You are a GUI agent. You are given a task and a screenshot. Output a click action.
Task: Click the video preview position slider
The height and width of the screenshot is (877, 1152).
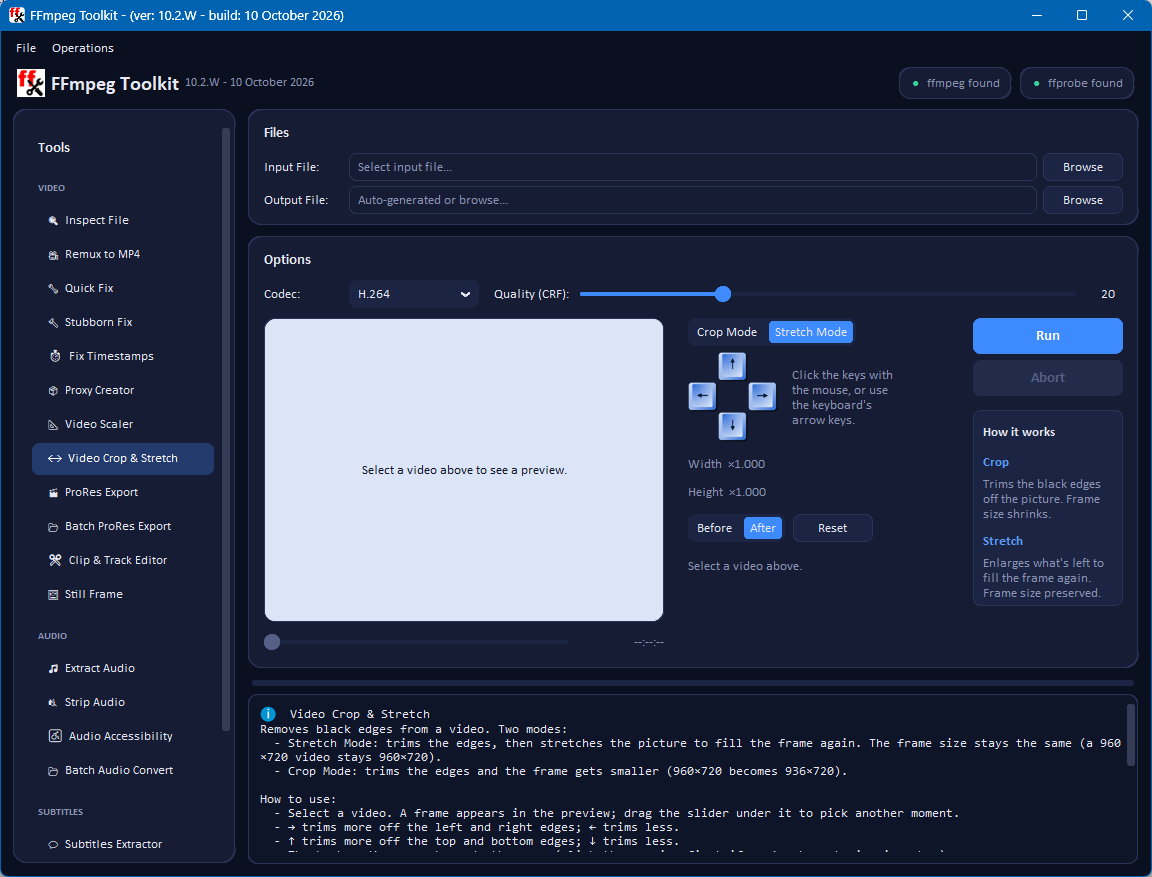click(x=416, y=642)
